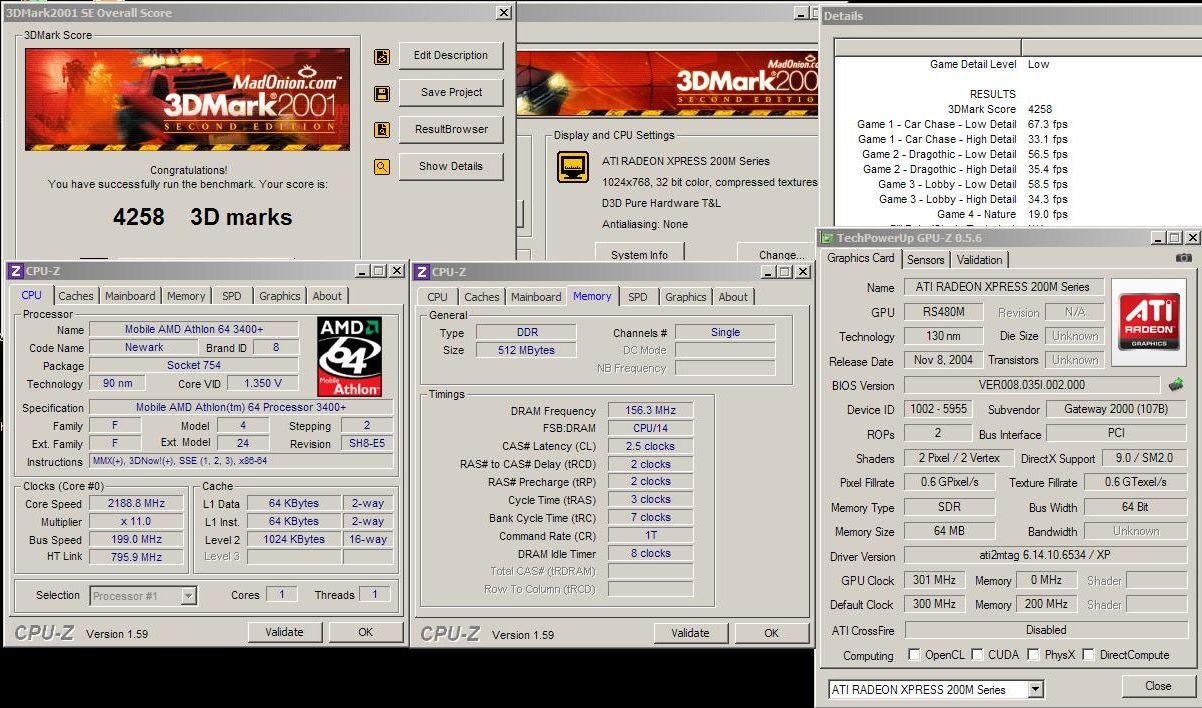The width and height of the screenshot is (1202, 708).
Task: Click the ATI Radeon Graphics logo
Action: (1148, 321)
